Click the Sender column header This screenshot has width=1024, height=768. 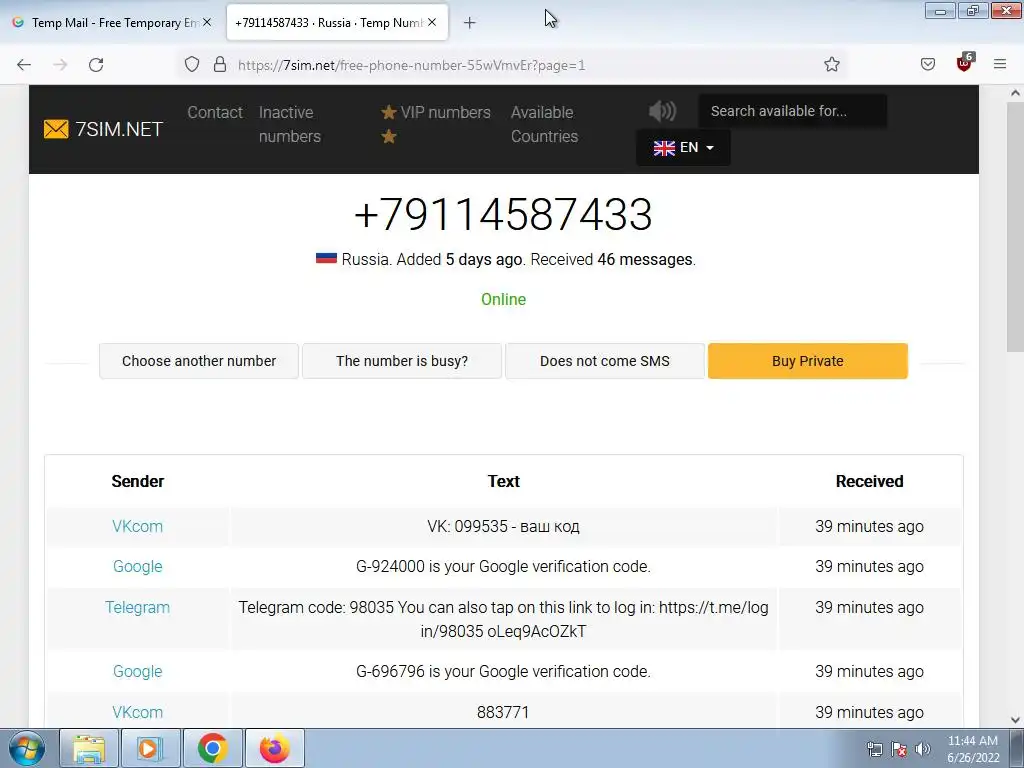[137, 481]
